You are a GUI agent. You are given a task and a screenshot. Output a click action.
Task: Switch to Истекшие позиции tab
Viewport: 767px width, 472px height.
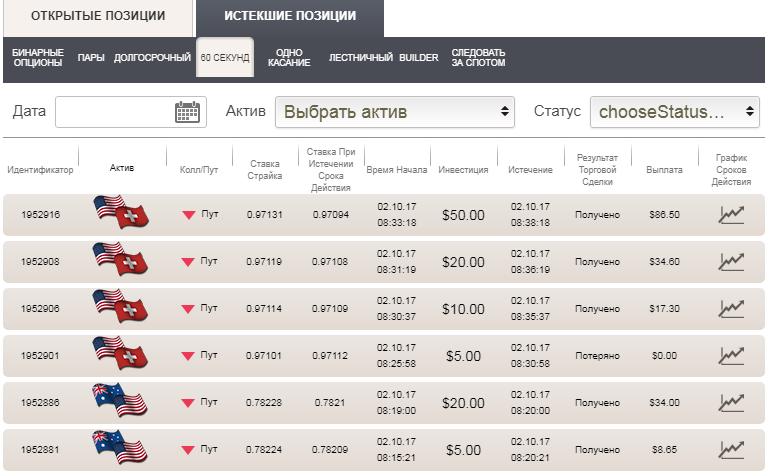coord(290,17)
